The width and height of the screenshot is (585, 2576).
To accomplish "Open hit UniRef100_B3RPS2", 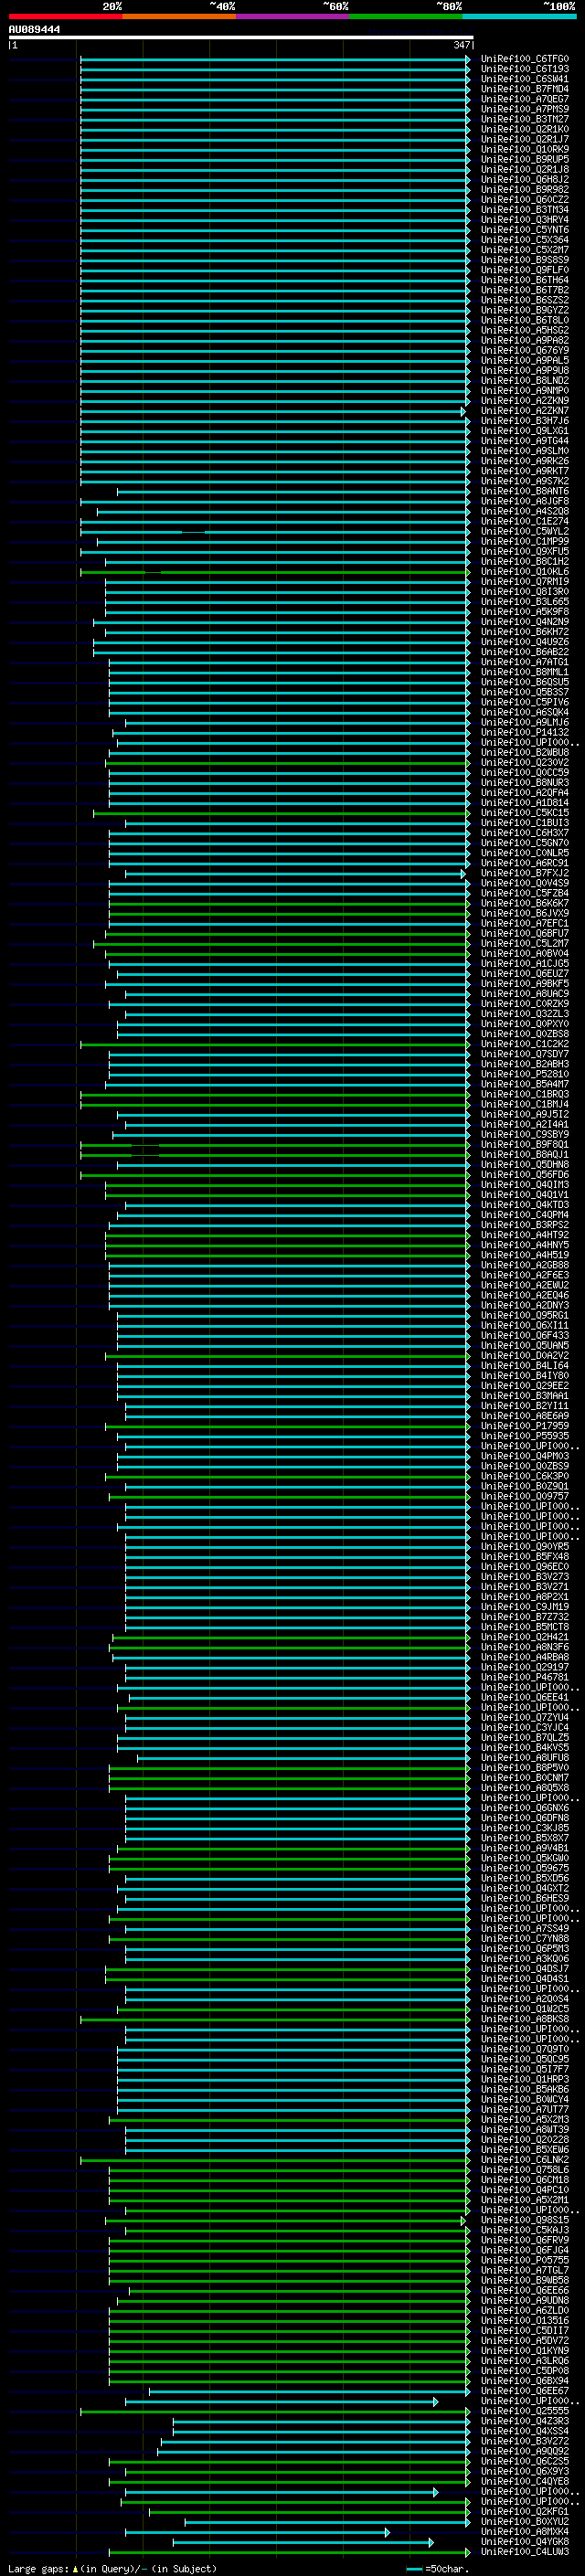I will 525,1224.
